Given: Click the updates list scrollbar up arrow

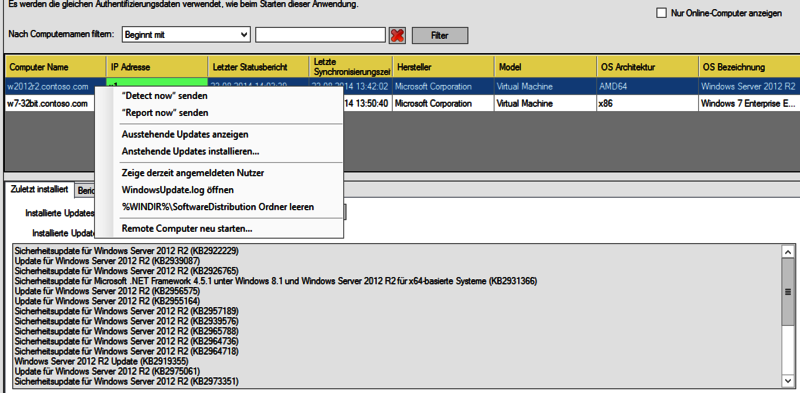Looking at the screenshot, I should (788, 252).
